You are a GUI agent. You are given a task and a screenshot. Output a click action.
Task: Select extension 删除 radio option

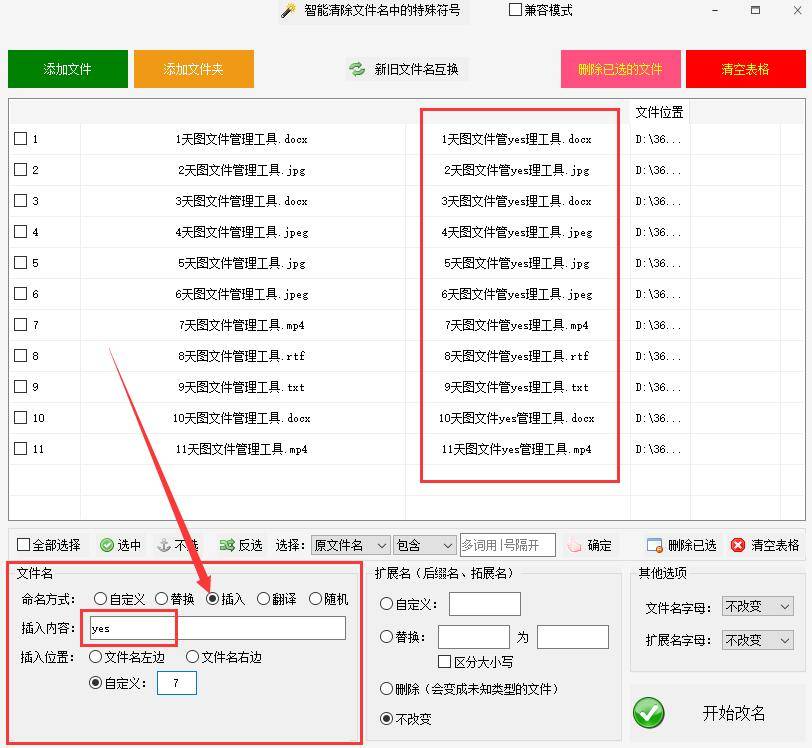pos(386,688)
